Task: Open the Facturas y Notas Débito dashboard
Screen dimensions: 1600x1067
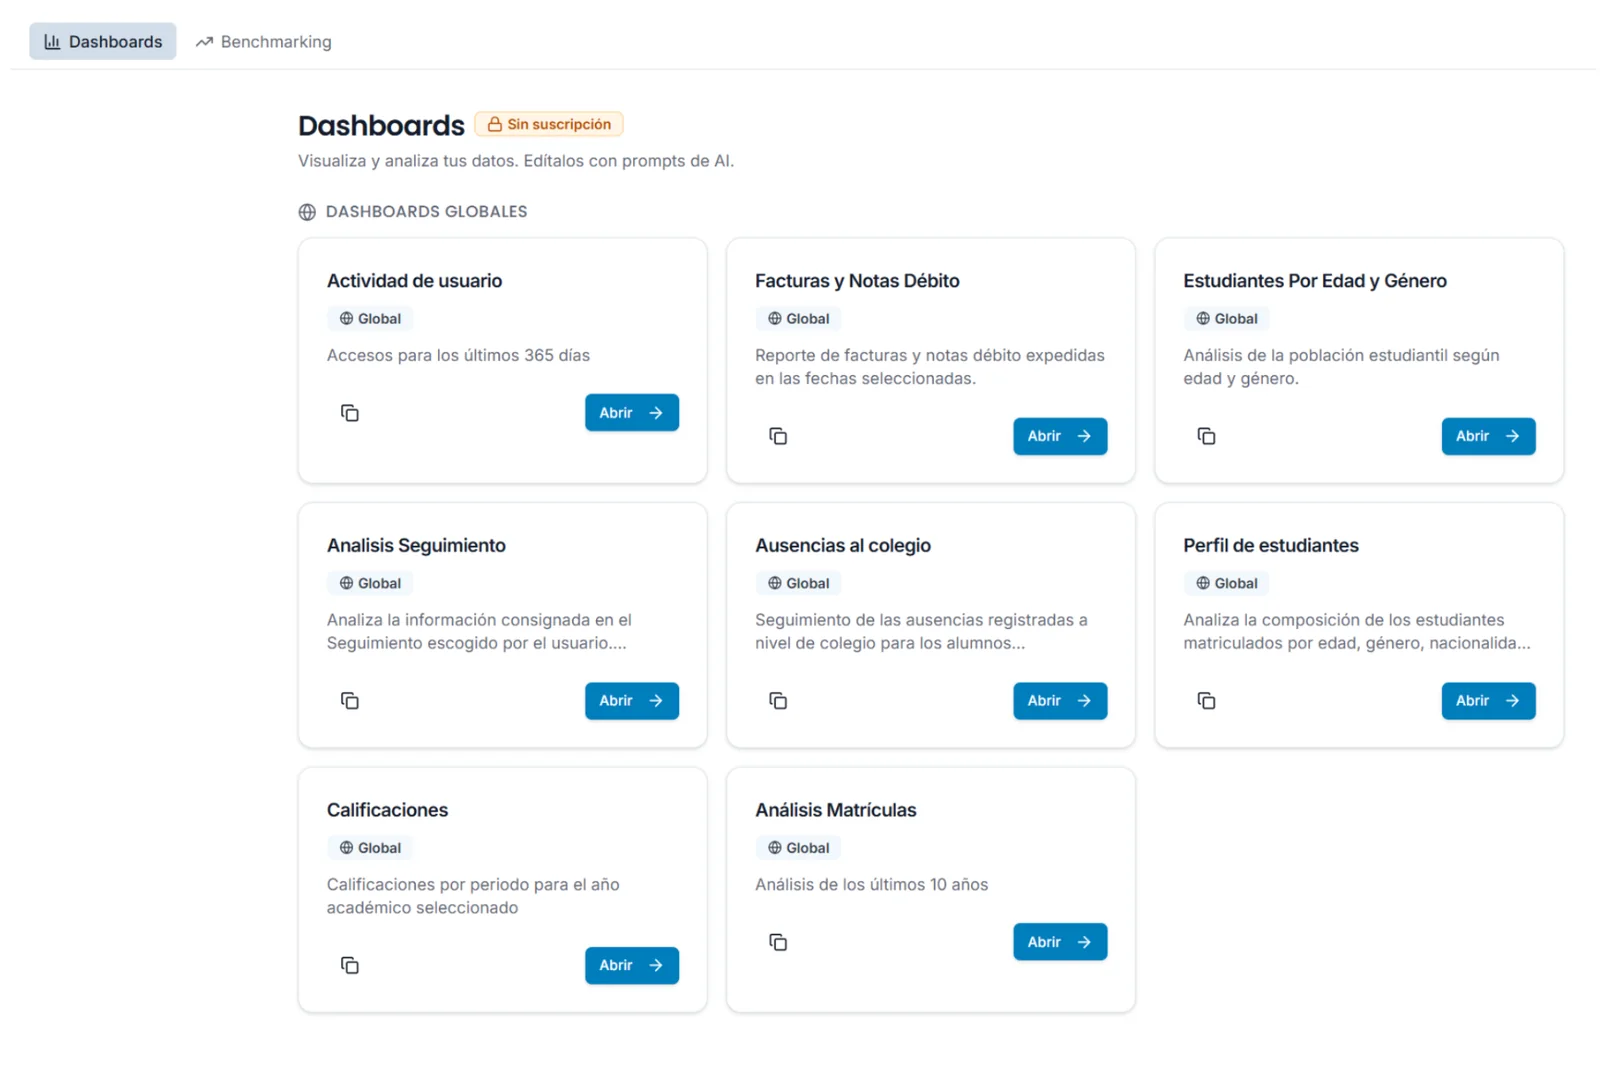Action: point(1060,436)
